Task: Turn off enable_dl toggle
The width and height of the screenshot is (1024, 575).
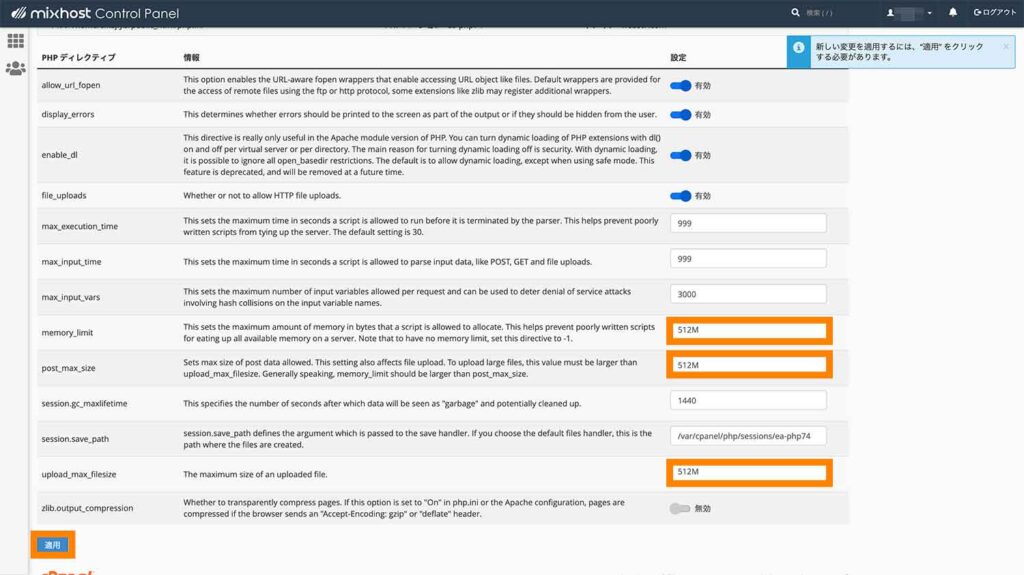Action: 680,155
